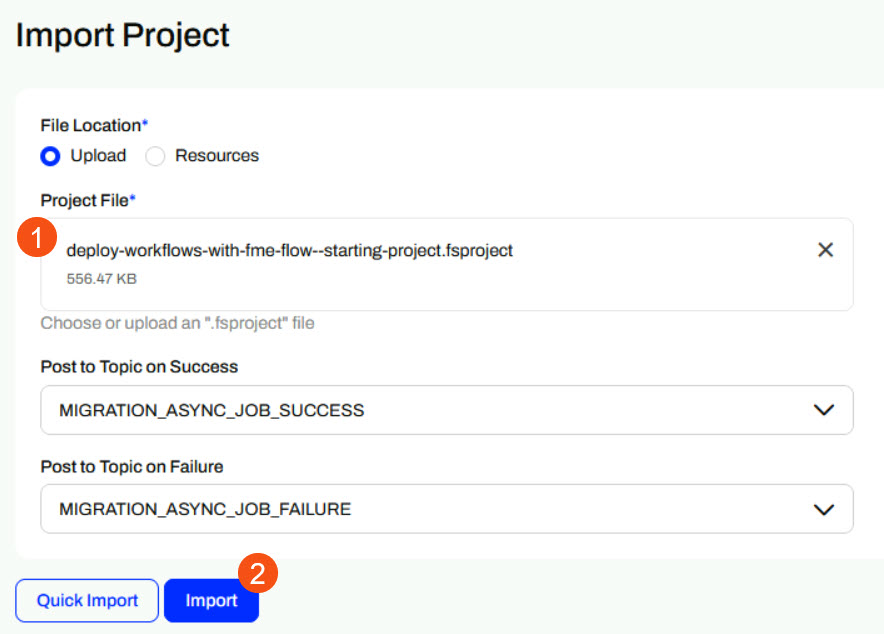Click the Post to Topic on Success label

[139, 367]
